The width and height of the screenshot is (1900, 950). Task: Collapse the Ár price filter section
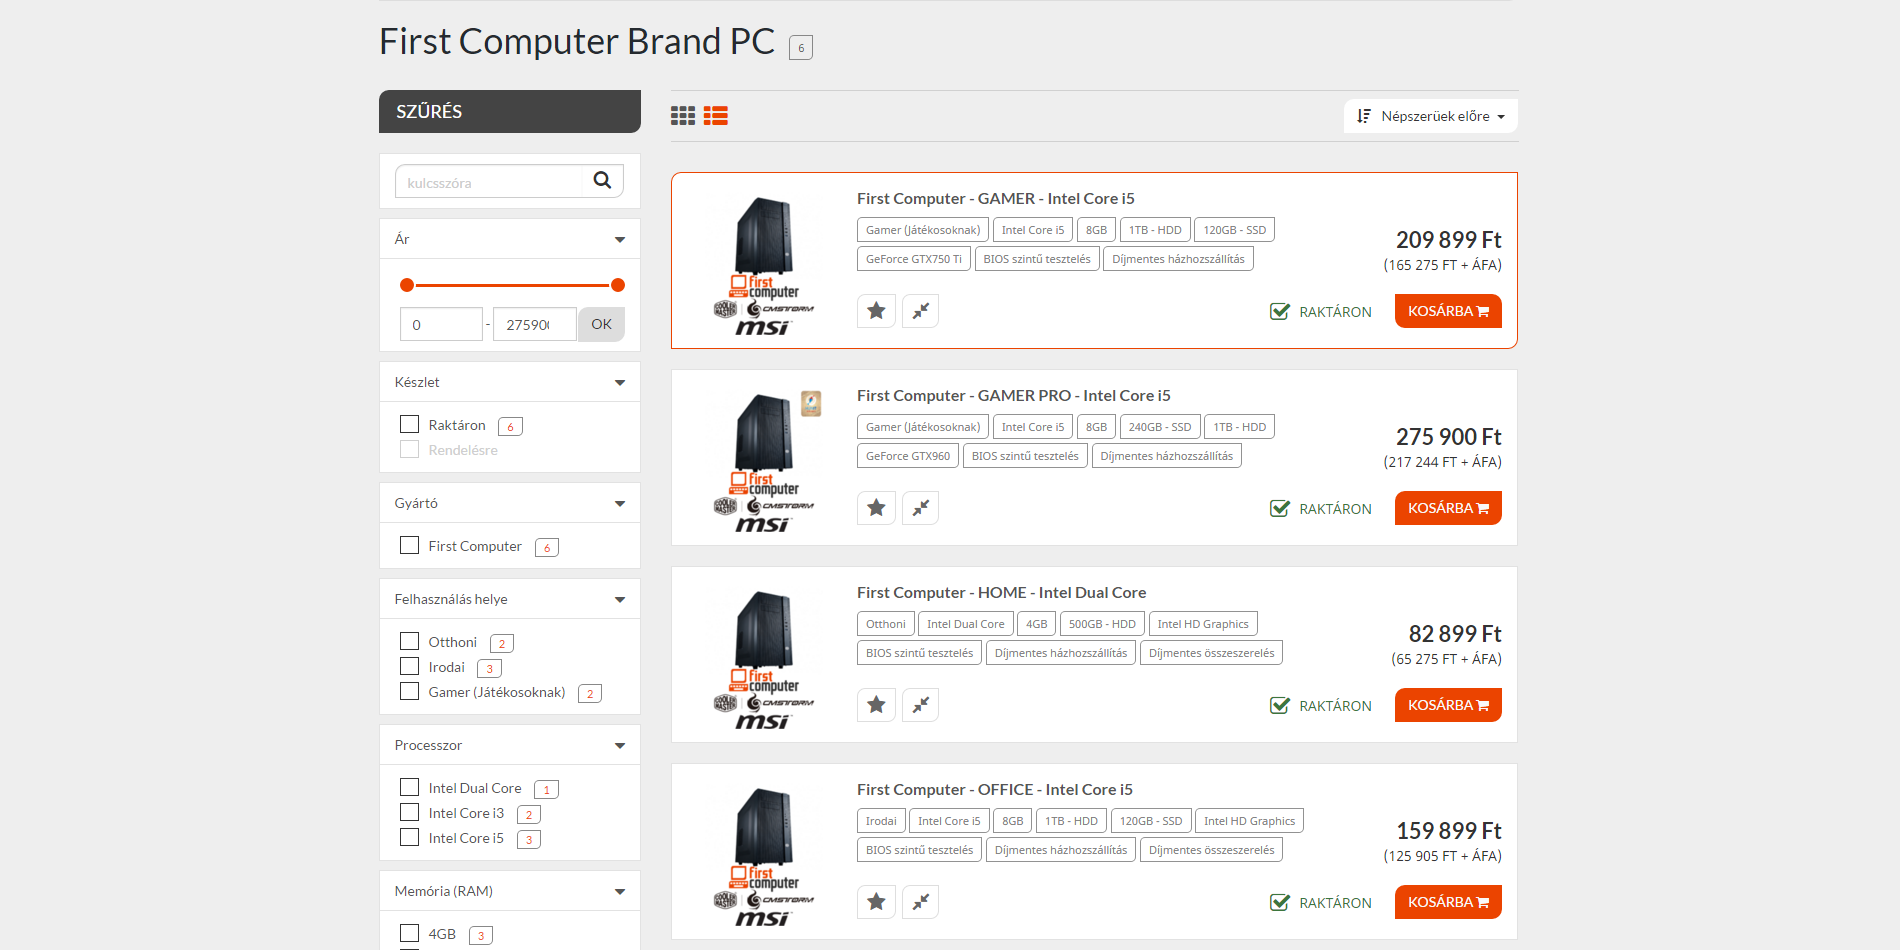pyautogui.click(x=620, y=239)
